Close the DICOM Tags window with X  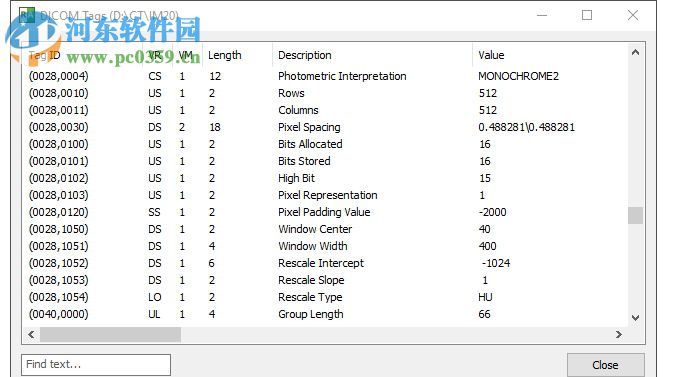point(632,16)
